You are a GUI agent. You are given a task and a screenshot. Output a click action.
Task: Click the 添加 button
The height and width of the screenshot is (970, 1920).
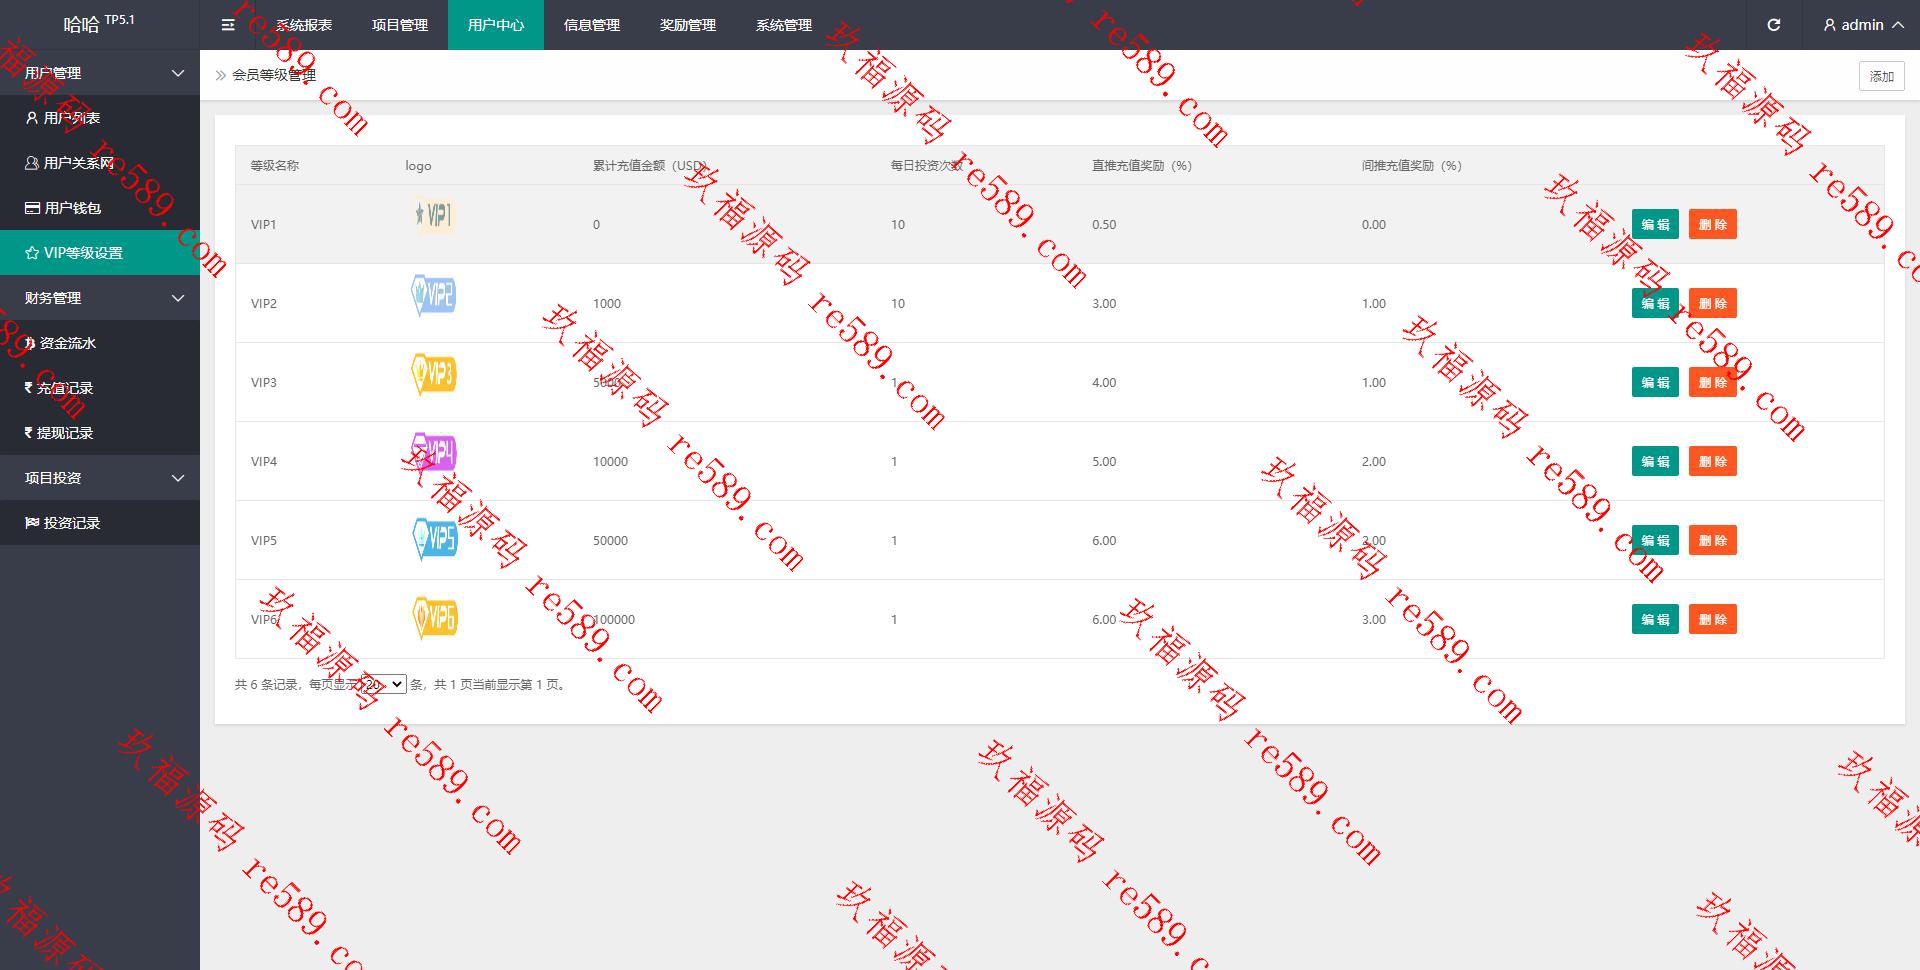[x=1881, y=76]
